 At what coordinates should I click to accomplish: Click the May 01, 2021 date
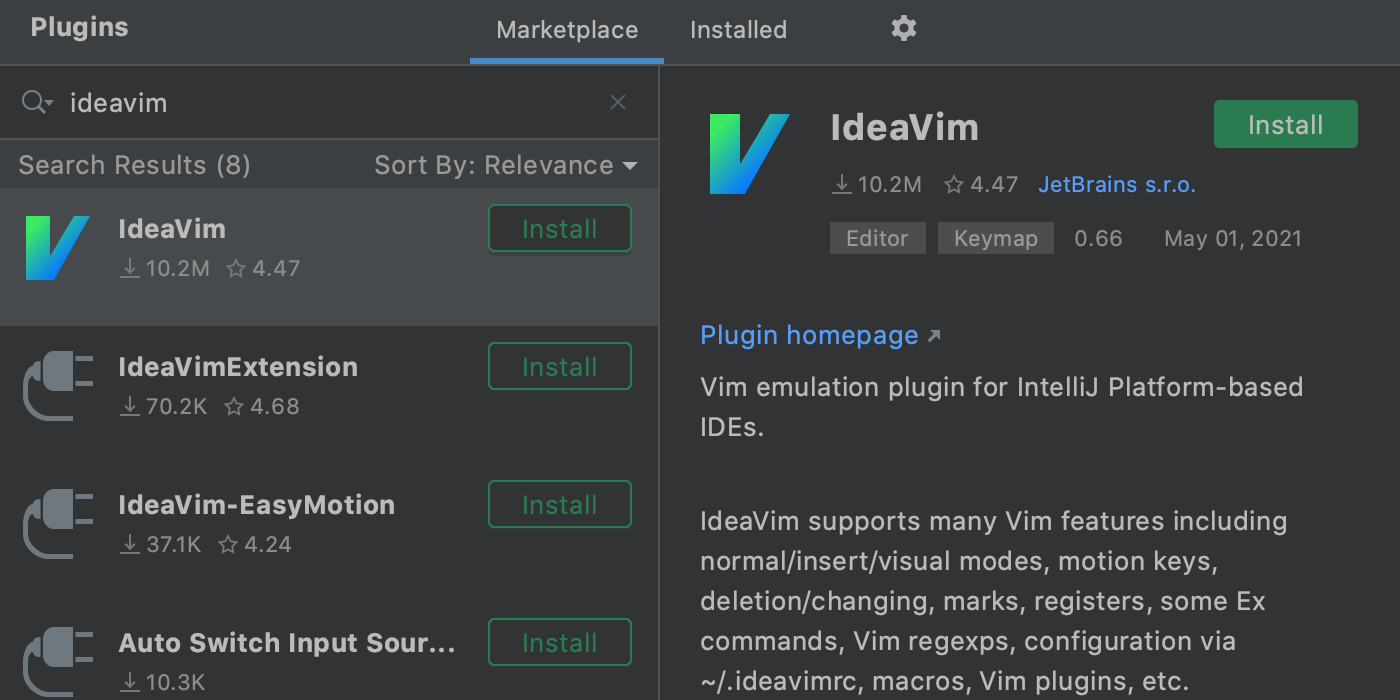[1233, 238]
